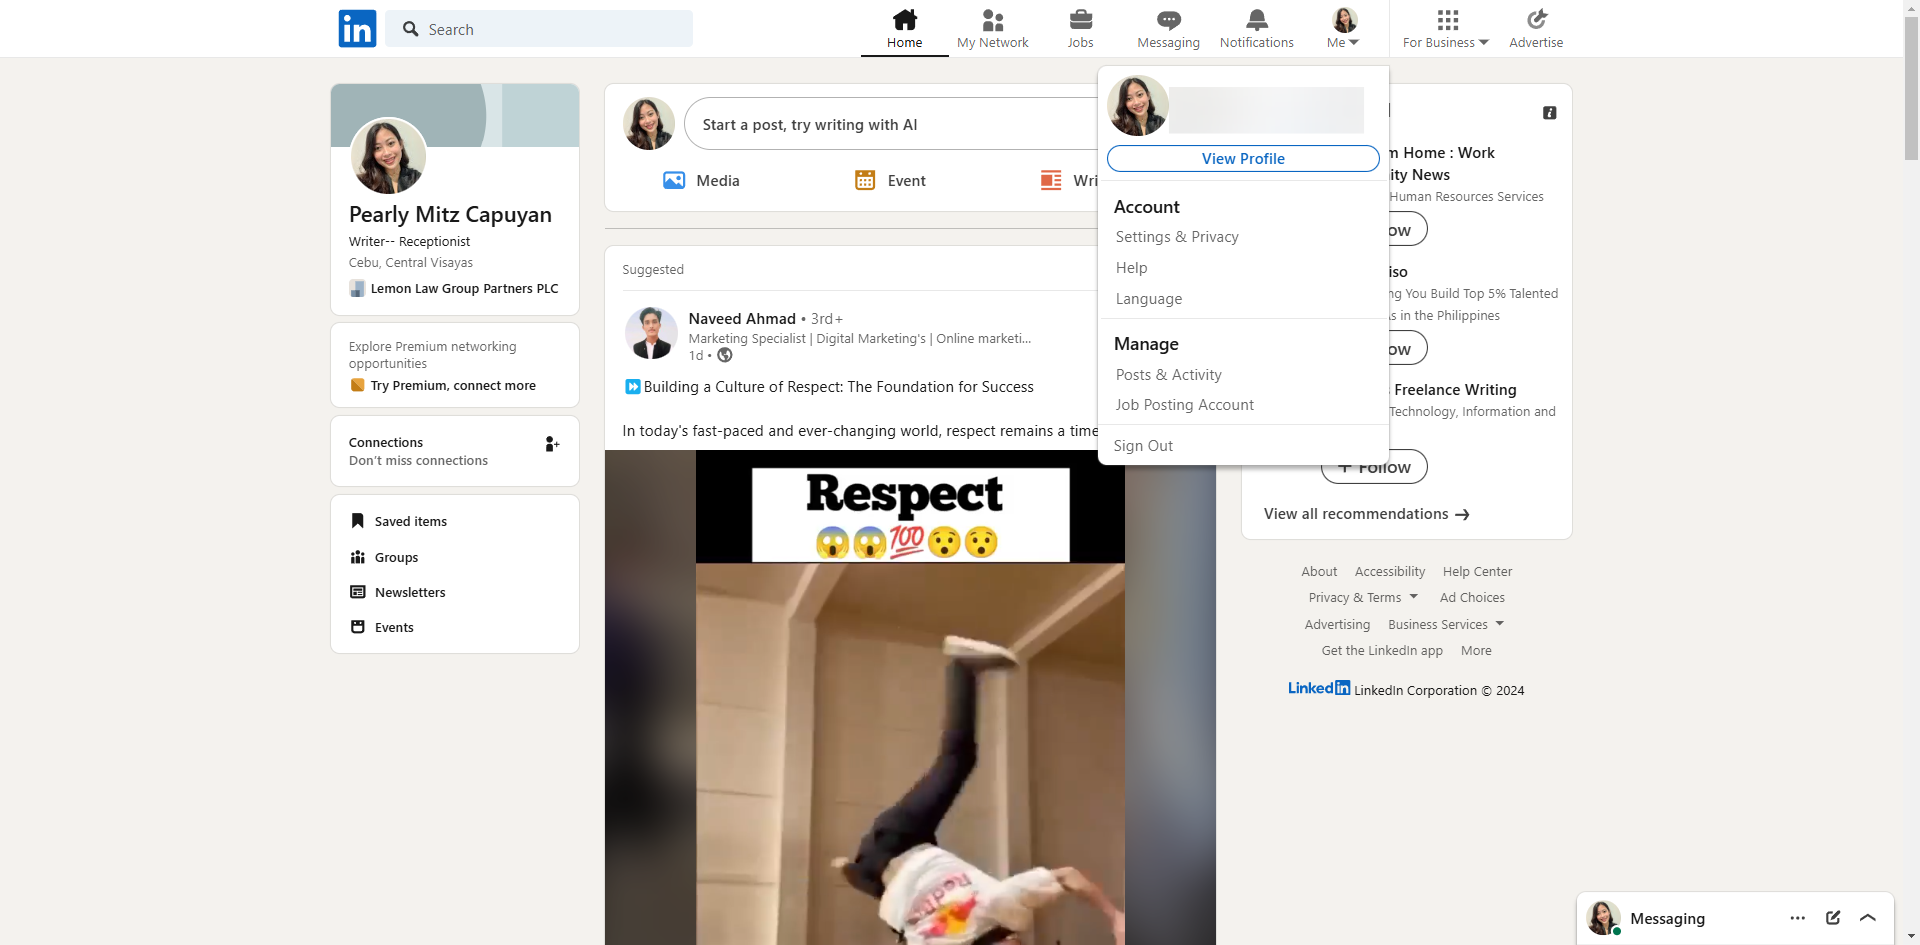Image resolution: width=1920 pixels, height=945 pixels.
Task: Open Pearly Mitz Capuyan profile name
Action: [450, 214]
